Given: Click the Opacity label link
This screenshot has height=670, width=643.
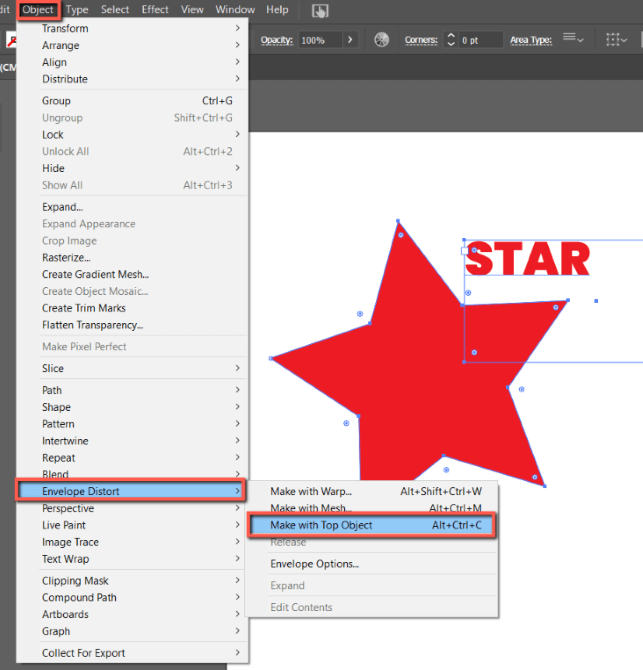Looking at the screenshot, I should pos(277,40).
